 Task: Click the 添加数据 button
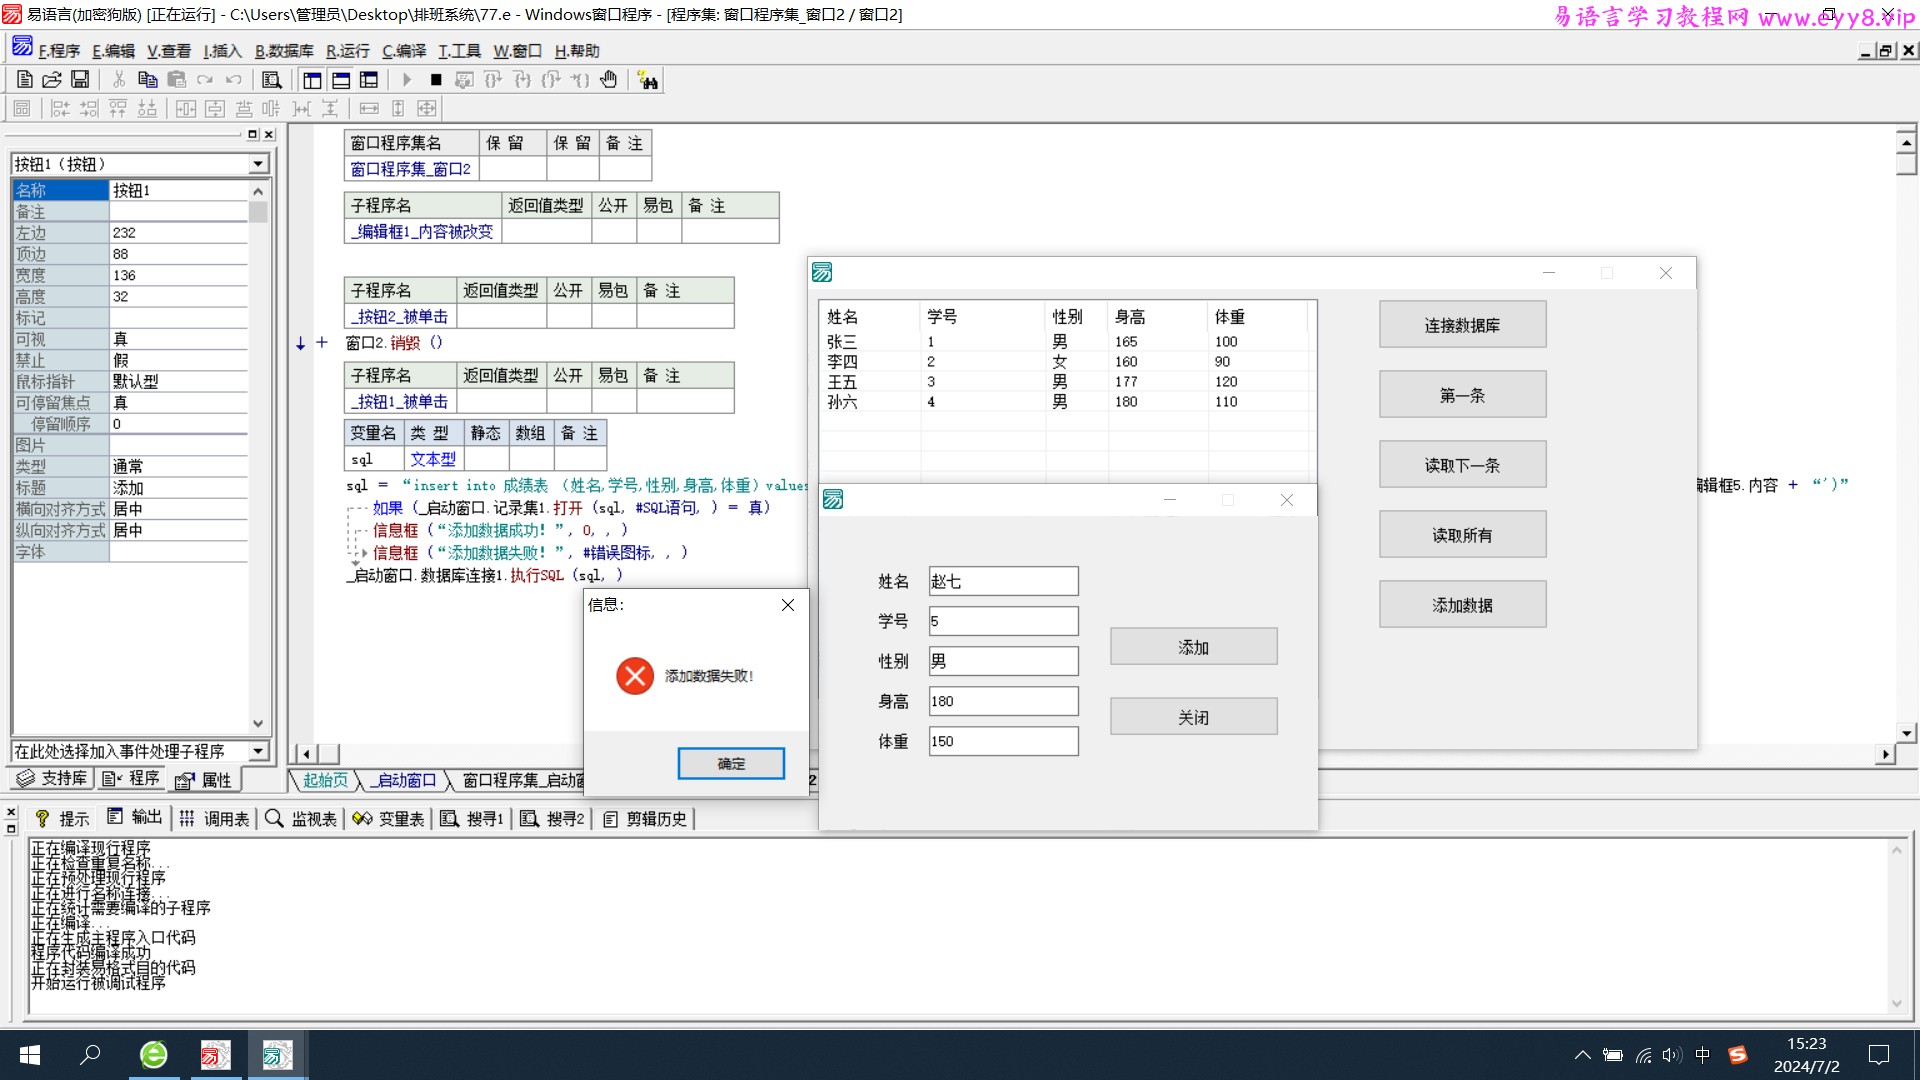pyautogui.click(x=1461, y=604)
